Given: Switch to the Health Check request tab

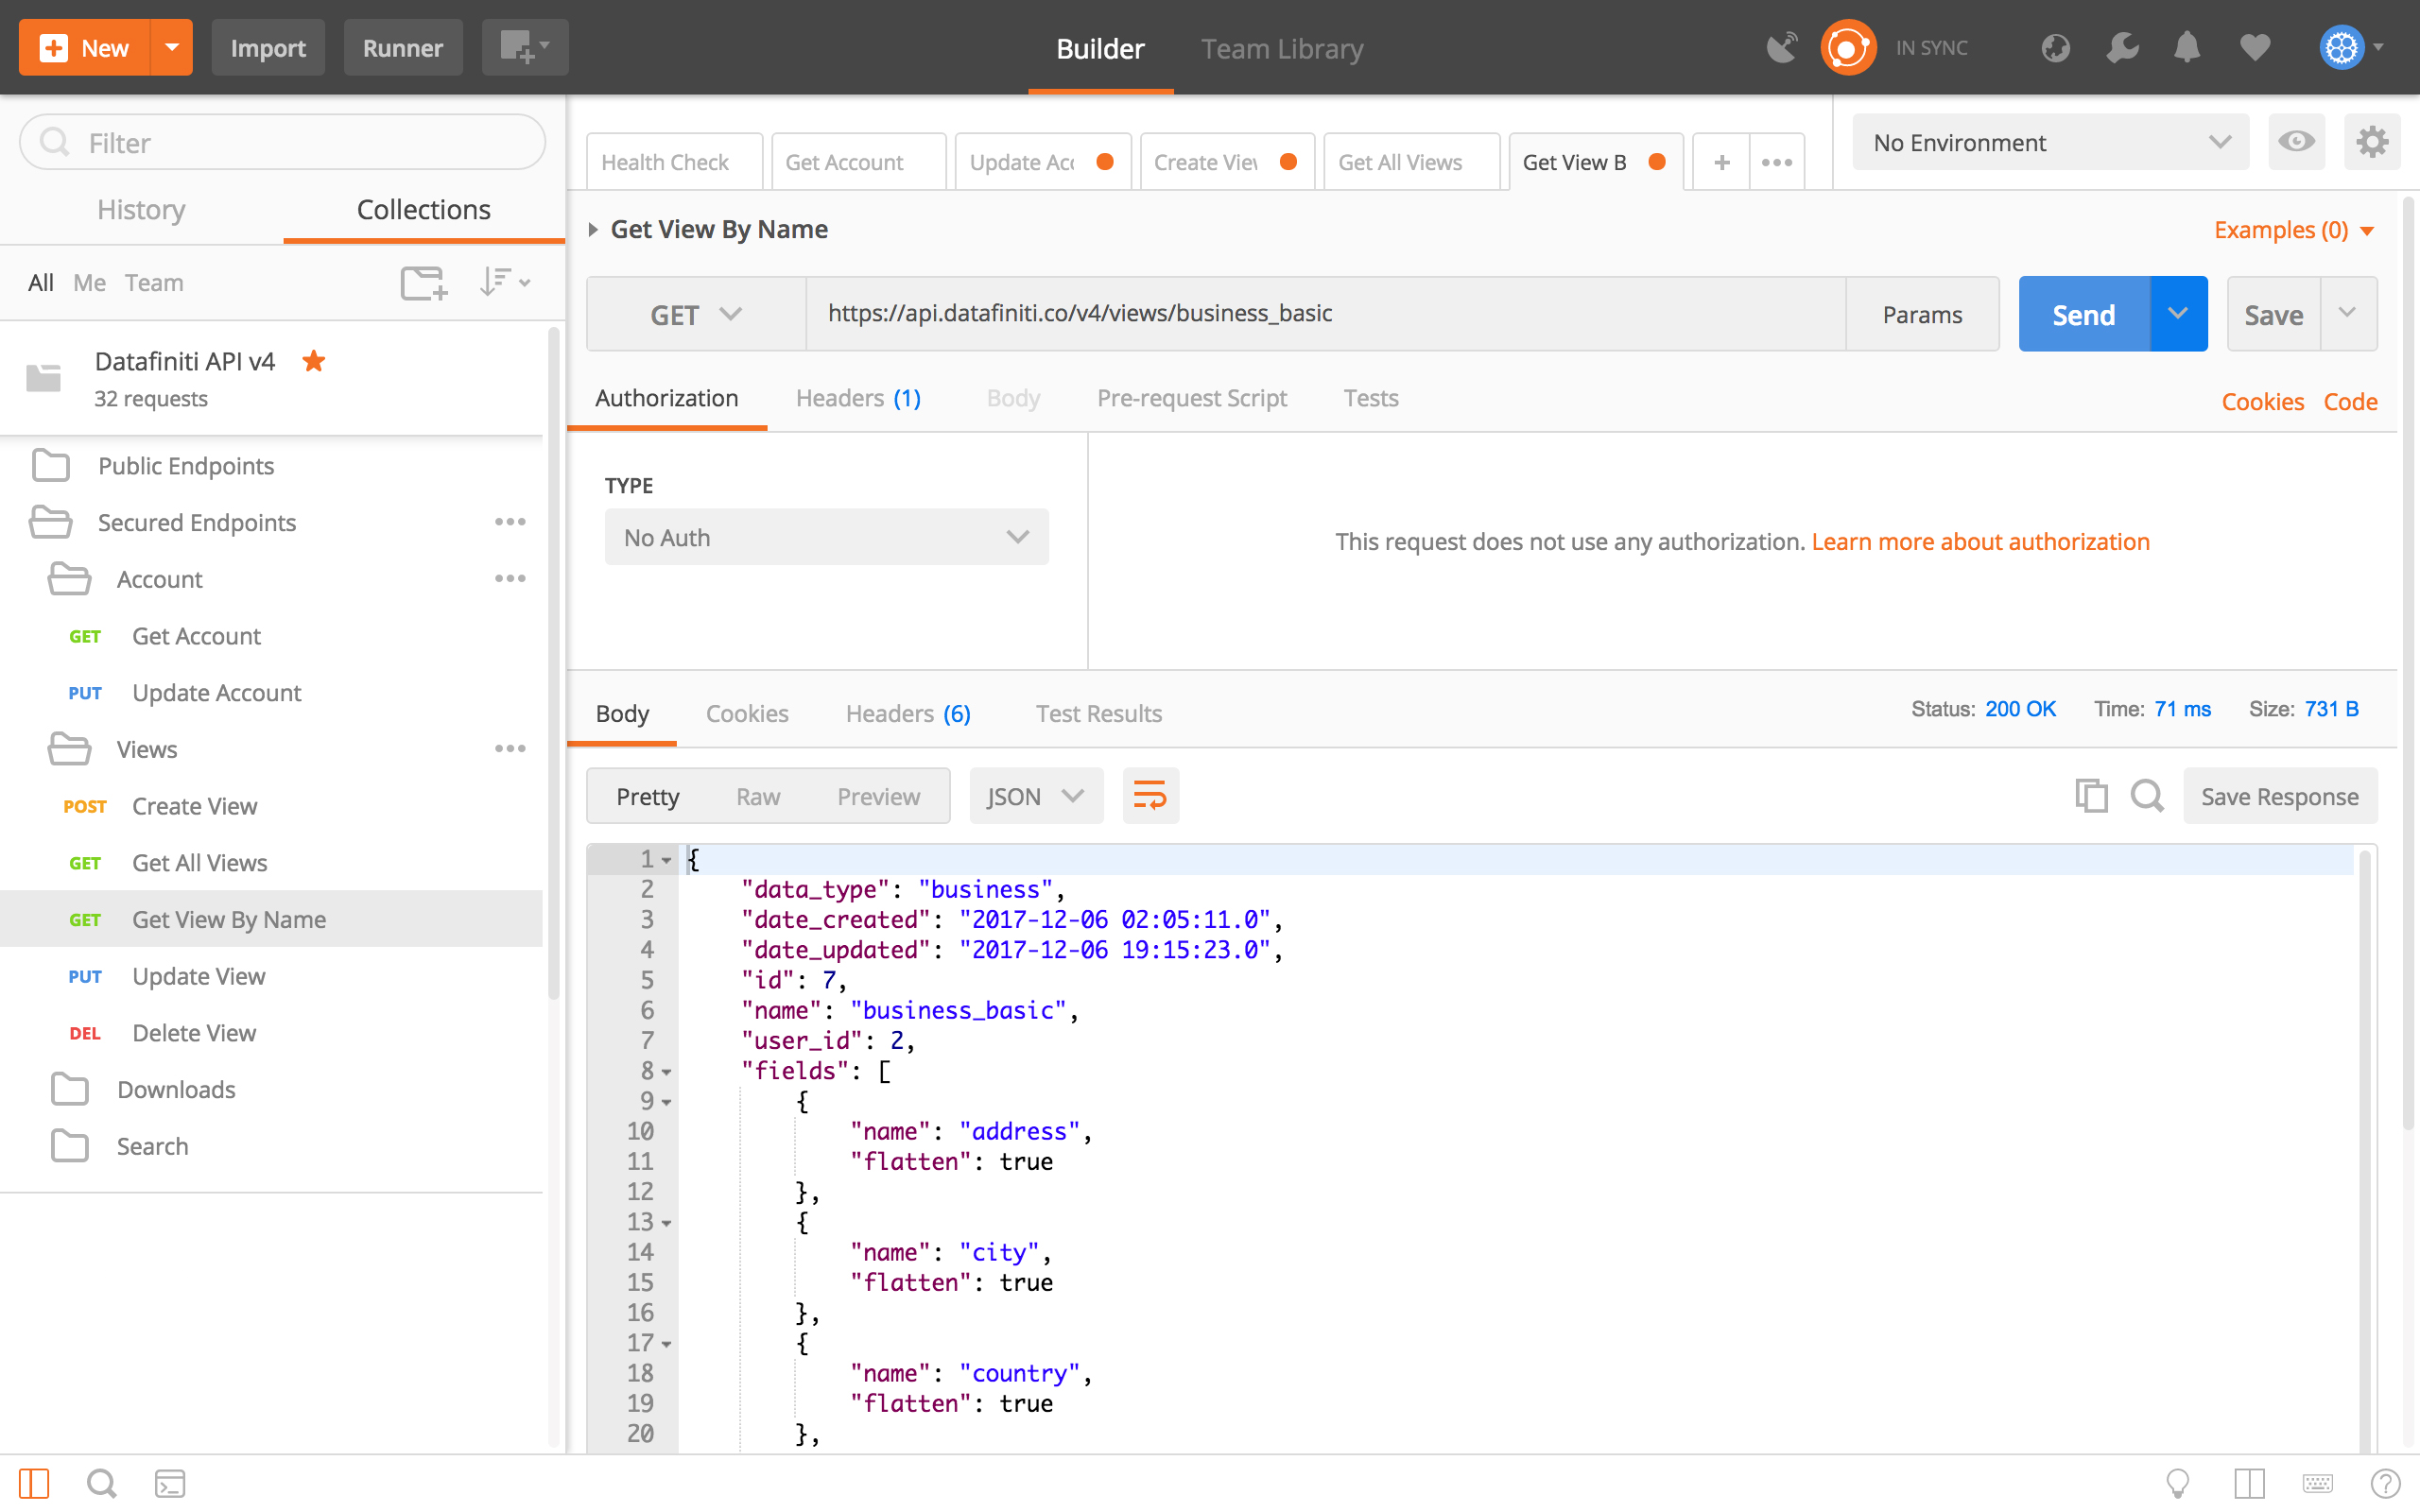Looking at the screenshot, I should [674, 162].
